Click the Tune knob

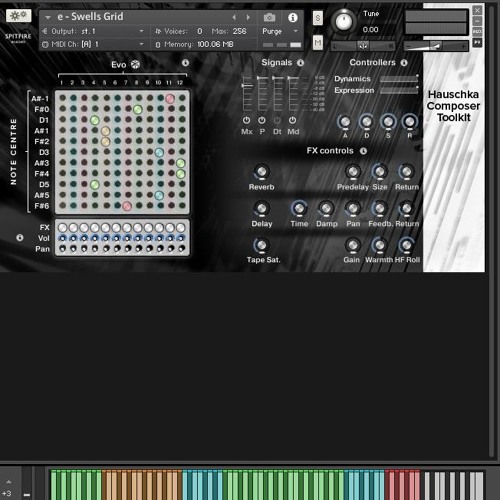click(344, 21)
